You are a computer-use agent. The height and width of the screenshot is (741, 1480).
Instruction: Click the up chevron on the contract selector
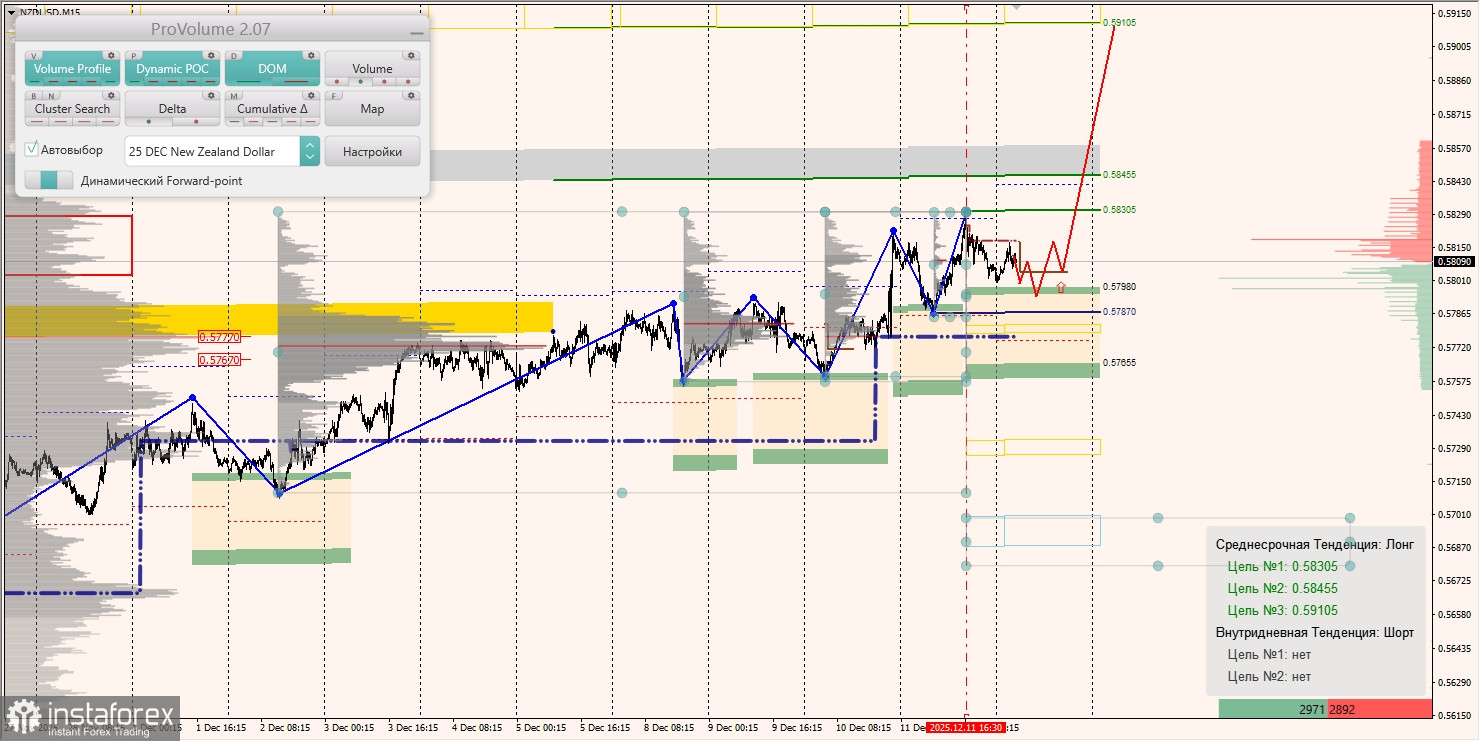pos(309,145)
